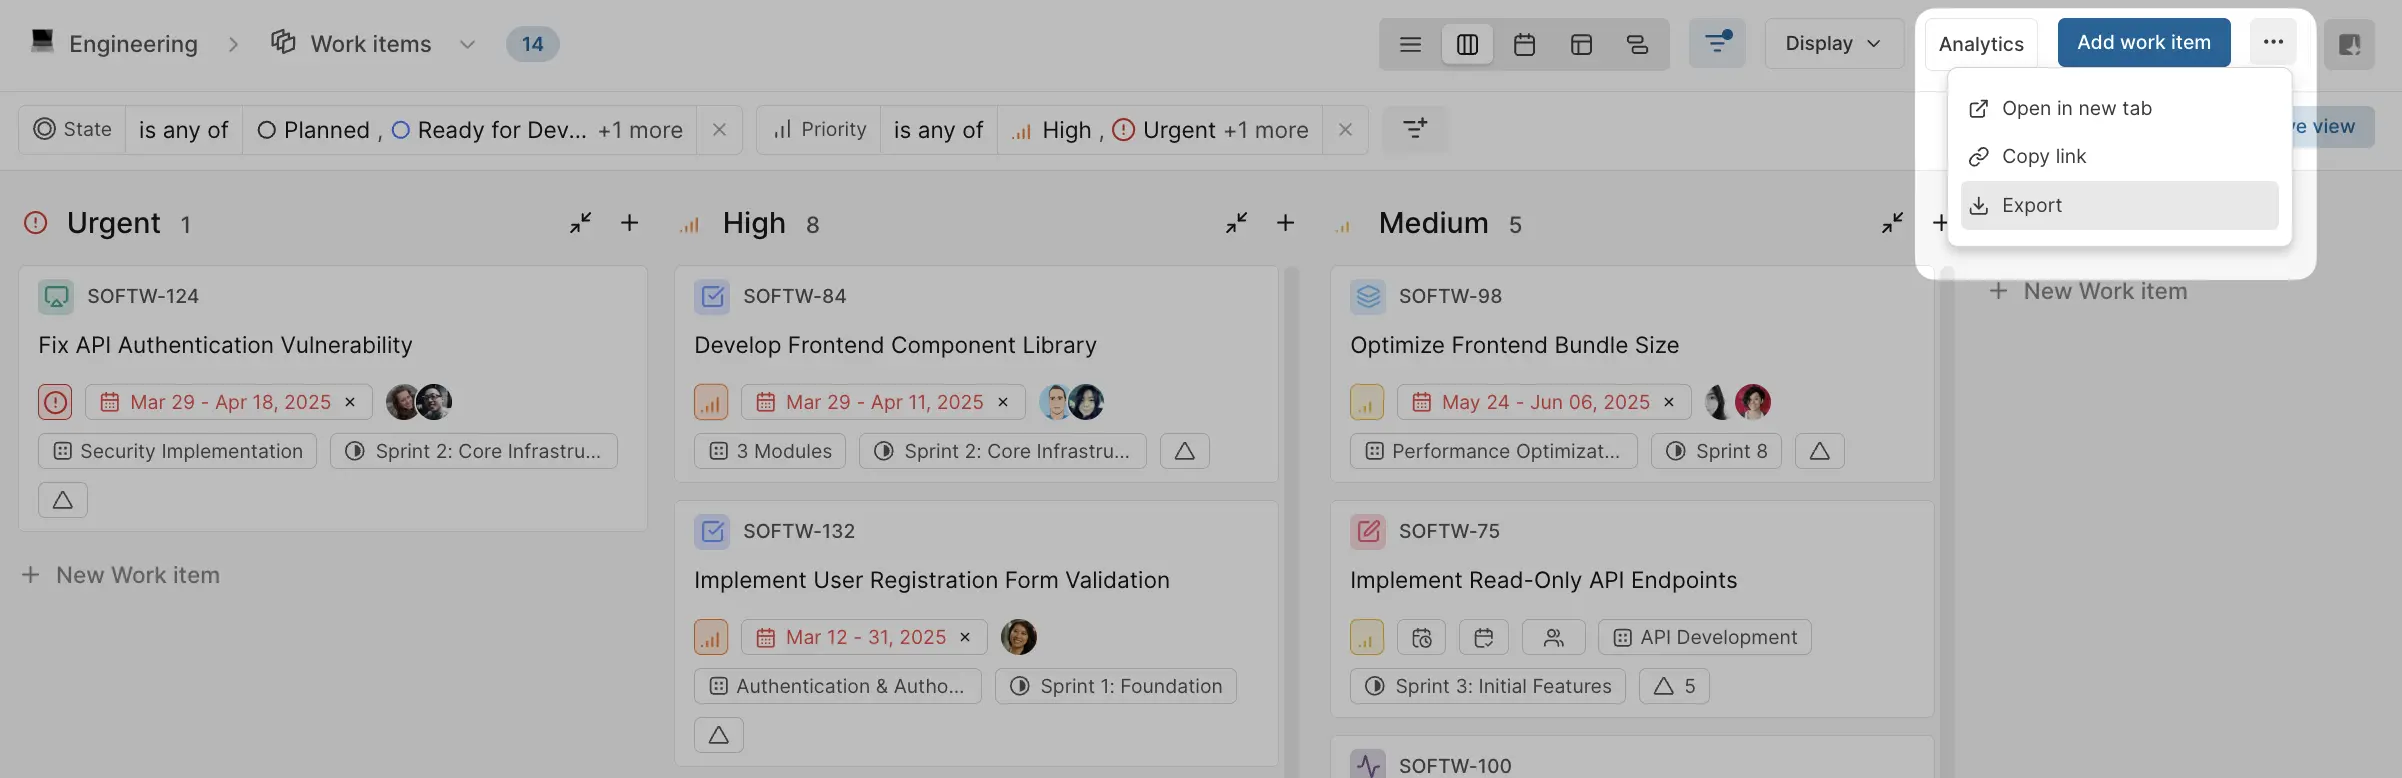Screen dimensions: 2402x778
Task: Switch to list layout view icon
Action: tap(1410, 44)
